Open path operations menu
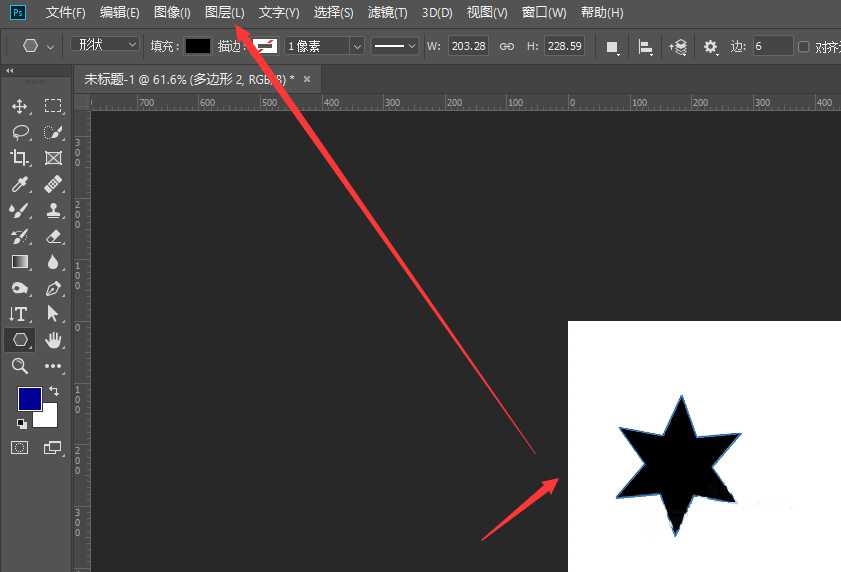841x572 pixels. 612,47
